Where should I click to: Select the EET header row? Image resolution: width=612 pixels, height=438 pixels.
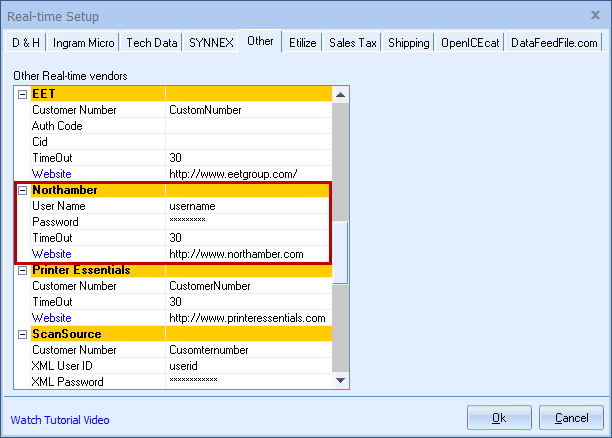coord(181,94)
